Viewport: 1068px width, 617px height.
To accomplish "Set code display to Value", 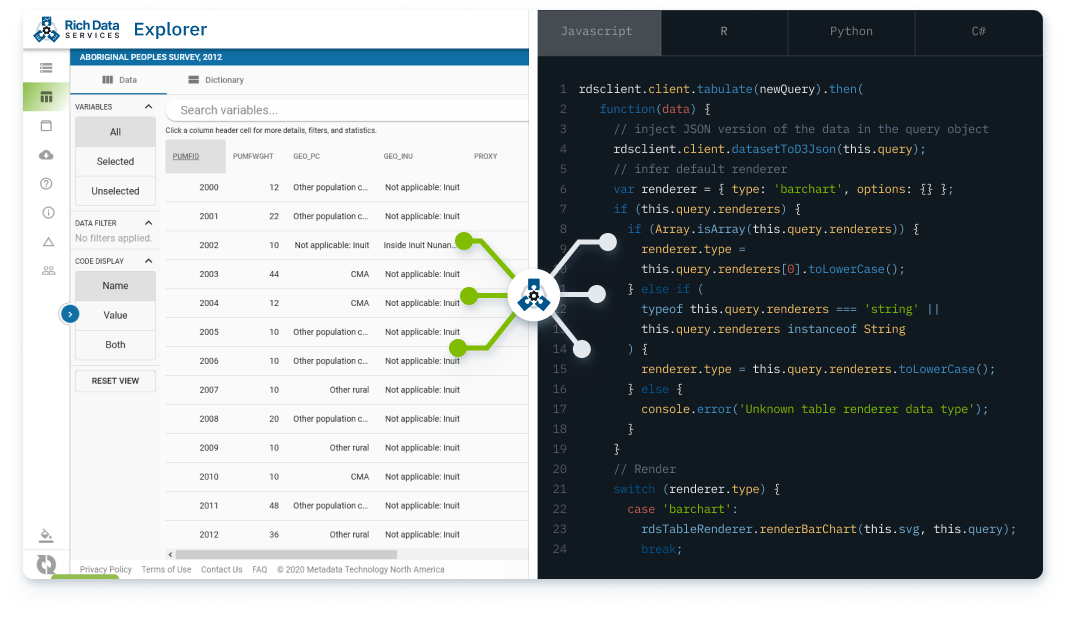I will pos(115,315).
